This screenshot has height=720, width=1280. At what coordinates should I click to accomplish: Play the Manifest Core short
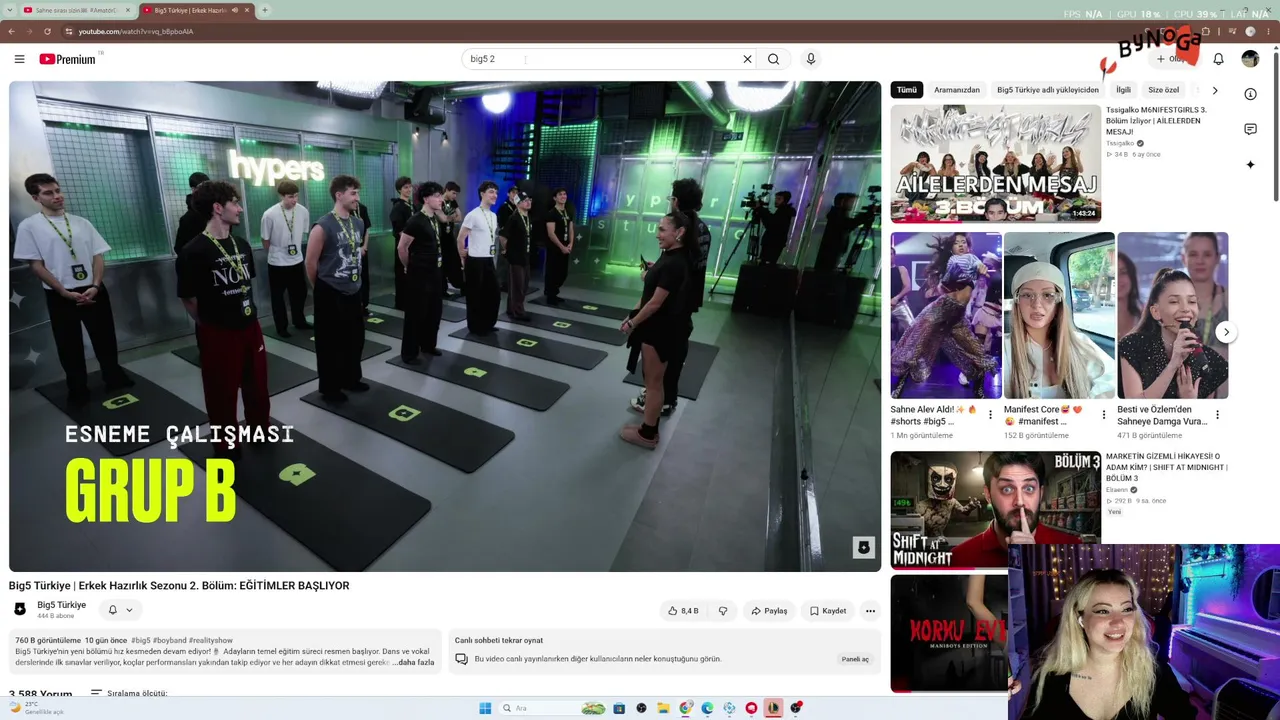[1059, 315]
